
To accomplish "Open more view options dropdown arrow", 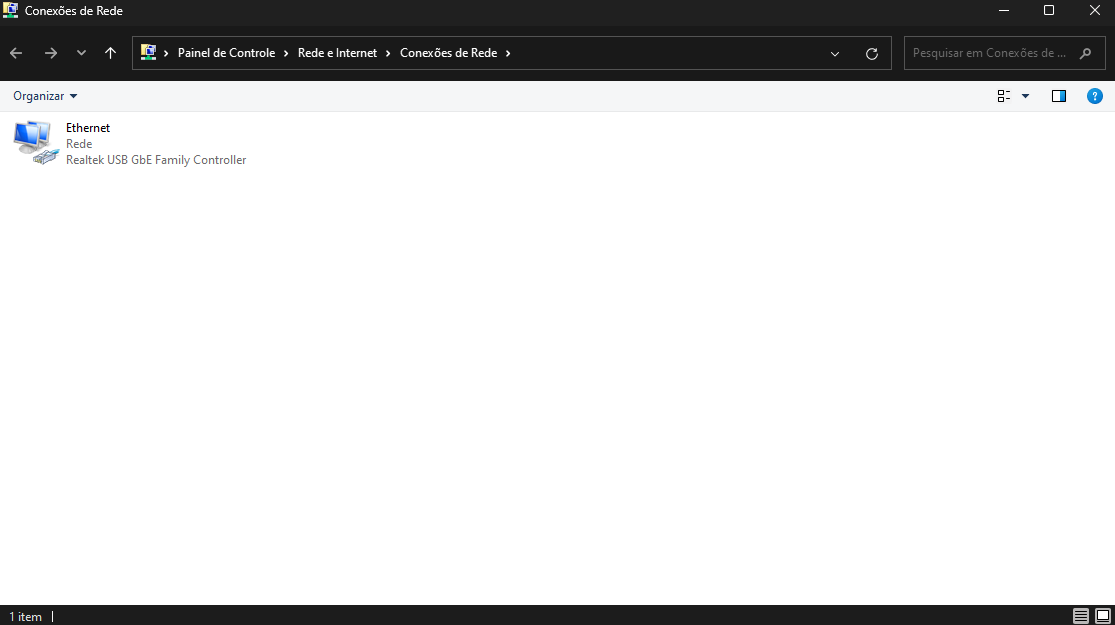I will point(1025,96).
